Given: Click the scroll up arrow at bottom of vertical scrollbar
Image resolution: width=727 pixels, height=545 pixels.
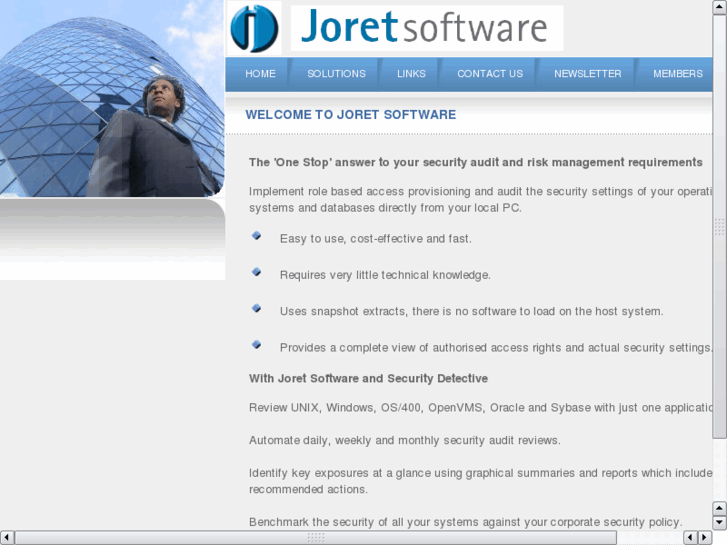Looking at the screenshot, I should [x=719, y=509].
